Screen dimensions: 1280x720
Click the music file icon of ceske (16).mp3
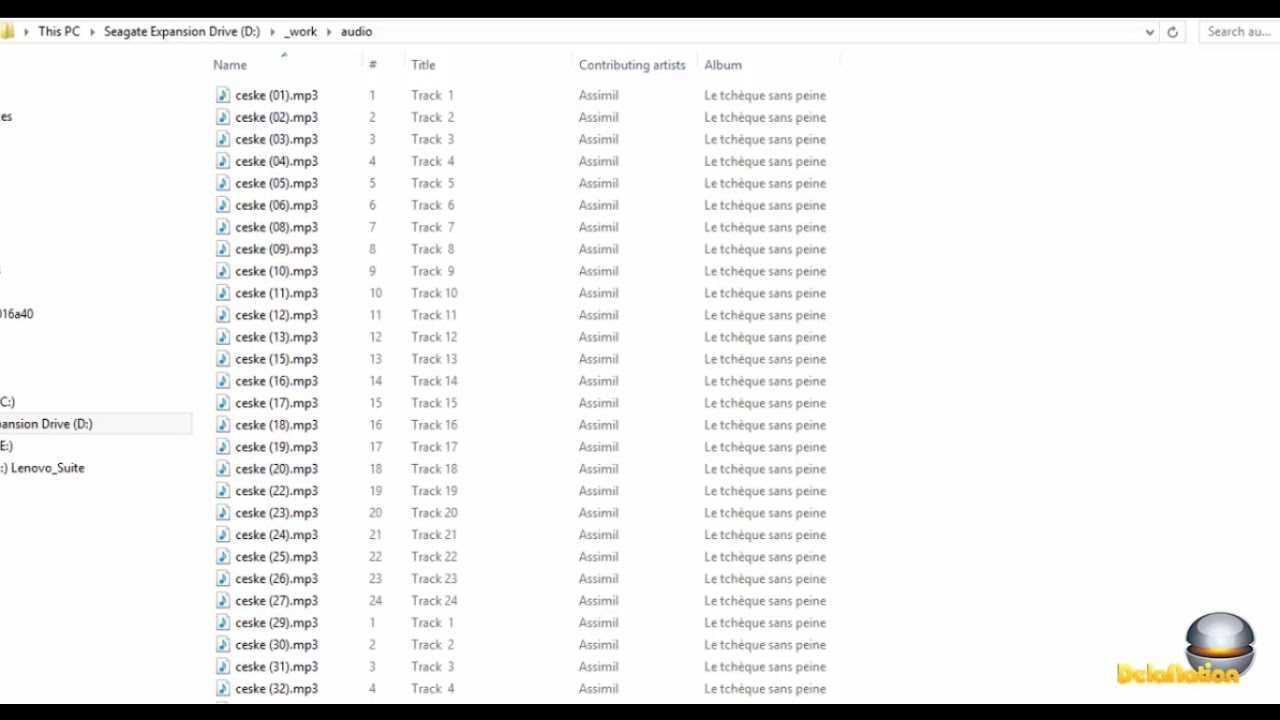(223, 381)
